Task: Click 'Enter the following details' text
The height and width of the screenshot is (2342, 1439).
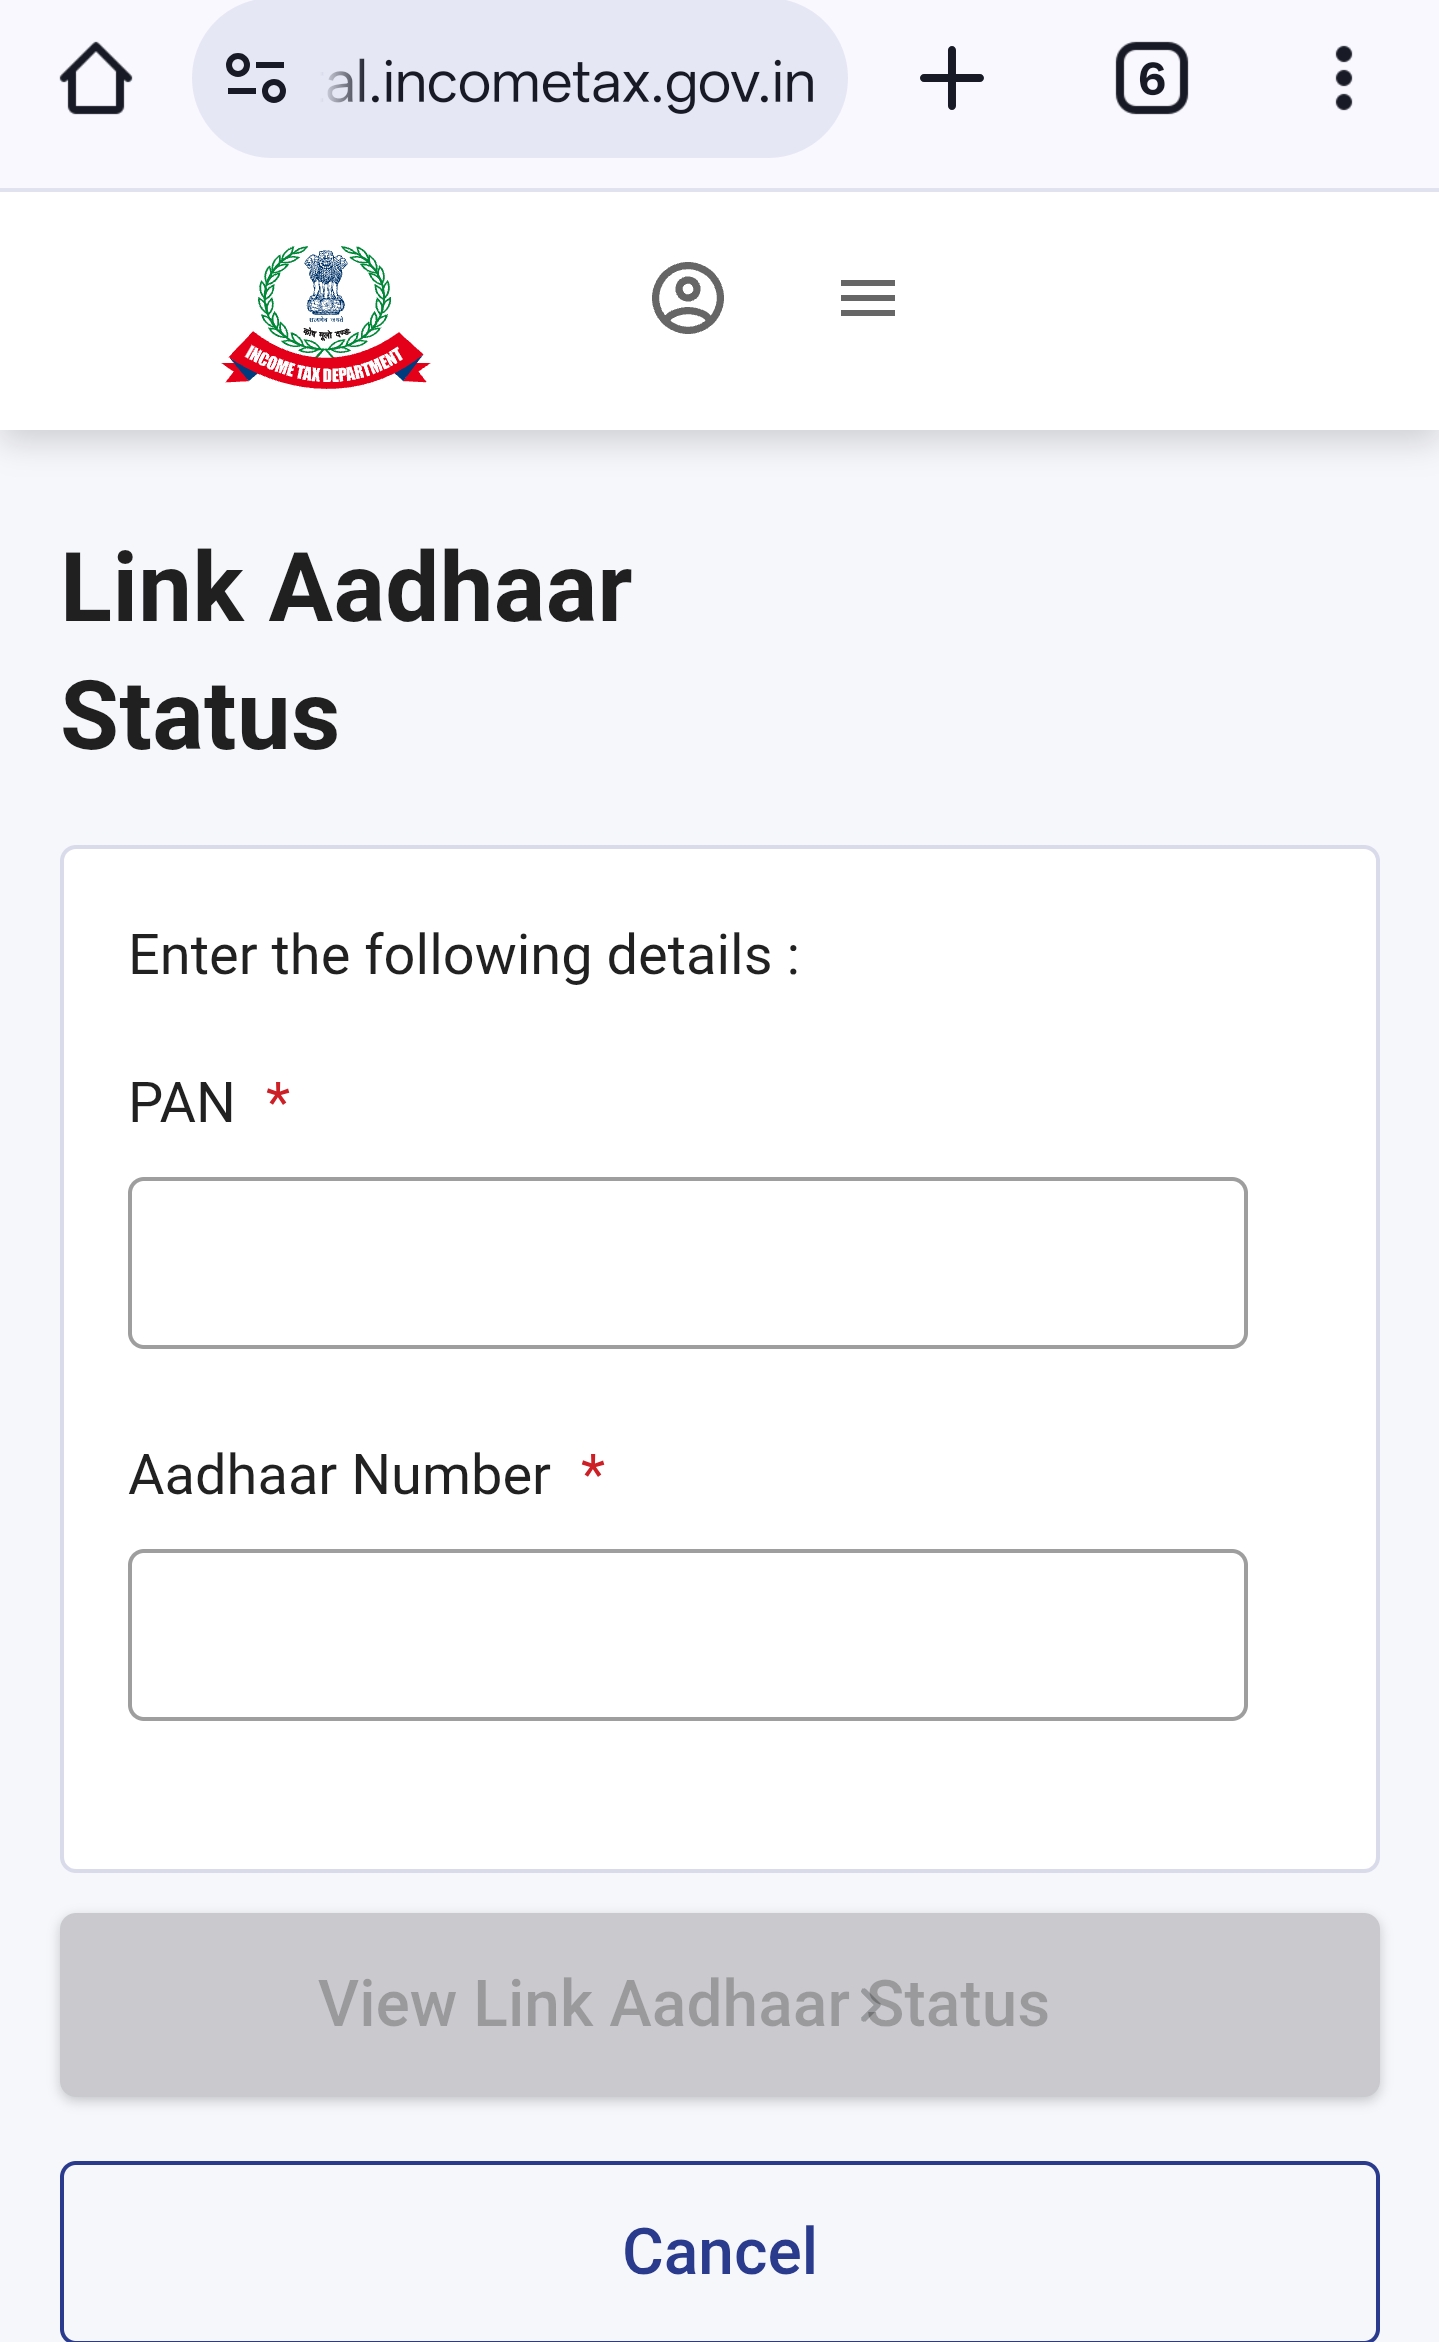Action: [x=464, y=955]
